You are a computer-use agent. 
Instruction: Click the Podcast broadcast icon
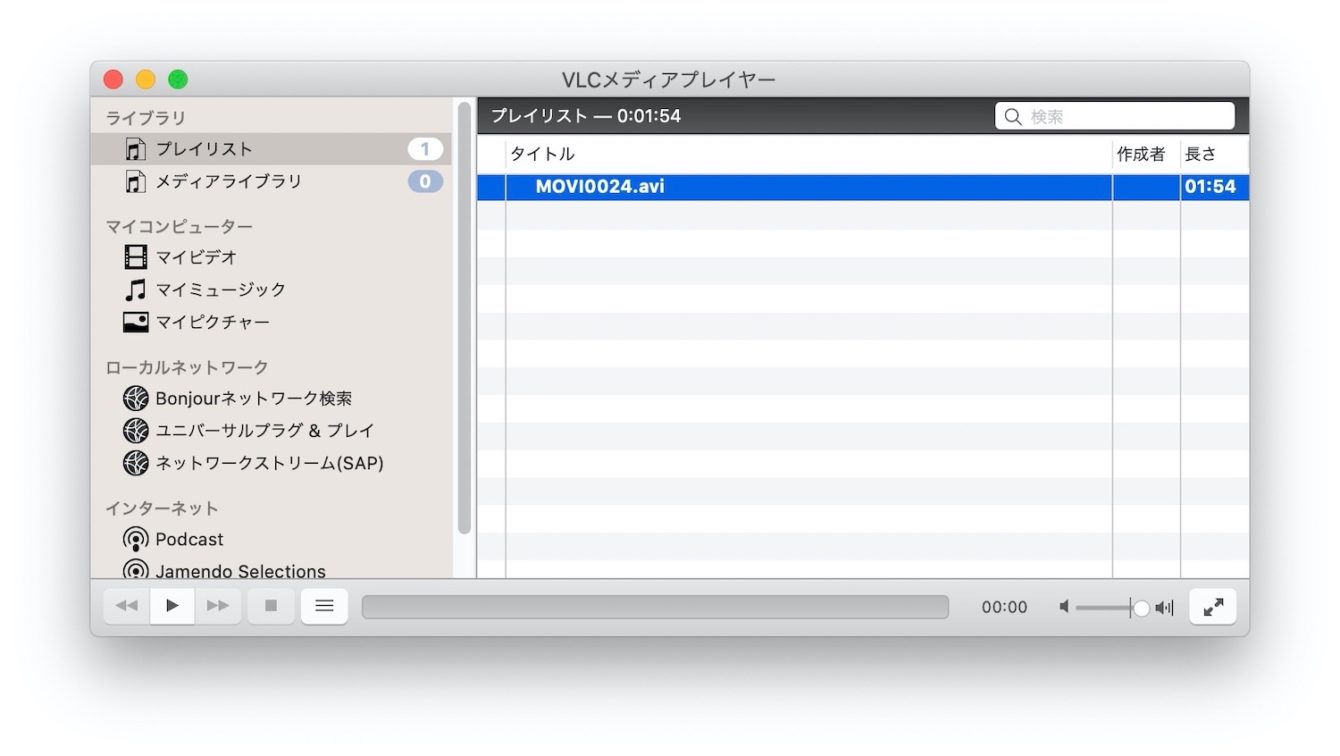[x=135, y=539]
